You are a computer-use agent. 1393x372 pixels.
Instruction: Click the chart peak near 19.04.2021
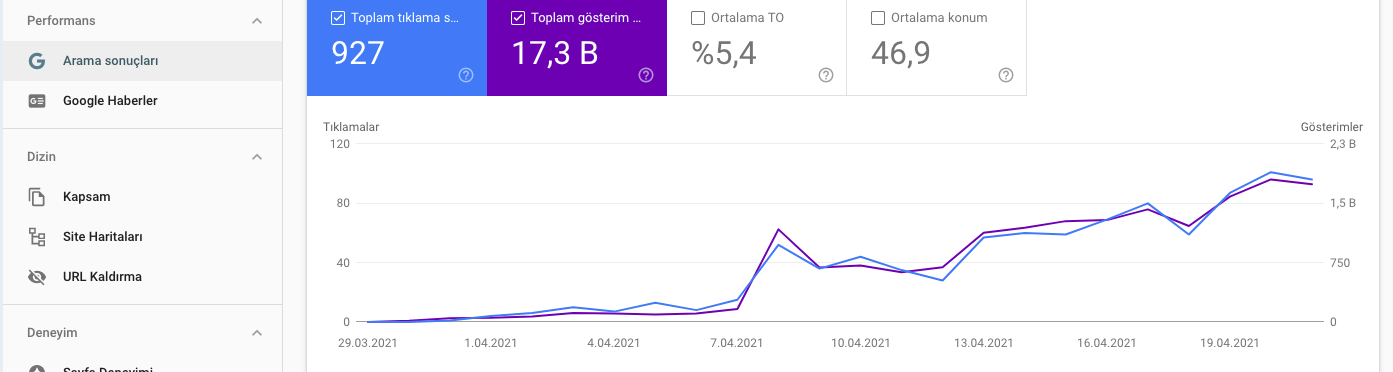click(1270, 172)
